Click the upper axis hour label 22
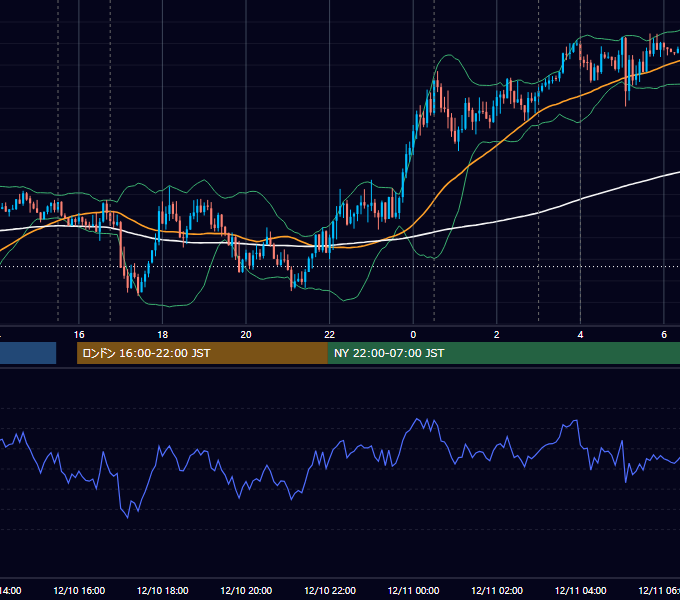This screenshot has height=600, width=680. (x=330, y=335)
